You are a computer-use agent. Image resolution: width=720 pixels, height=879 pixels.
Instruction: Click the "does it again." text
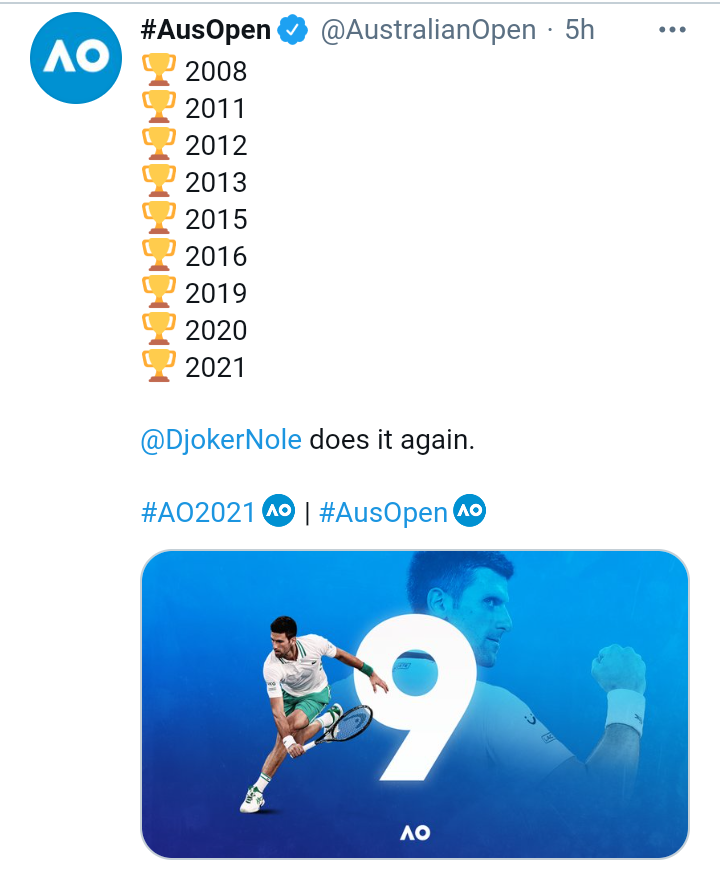[391, 440]
